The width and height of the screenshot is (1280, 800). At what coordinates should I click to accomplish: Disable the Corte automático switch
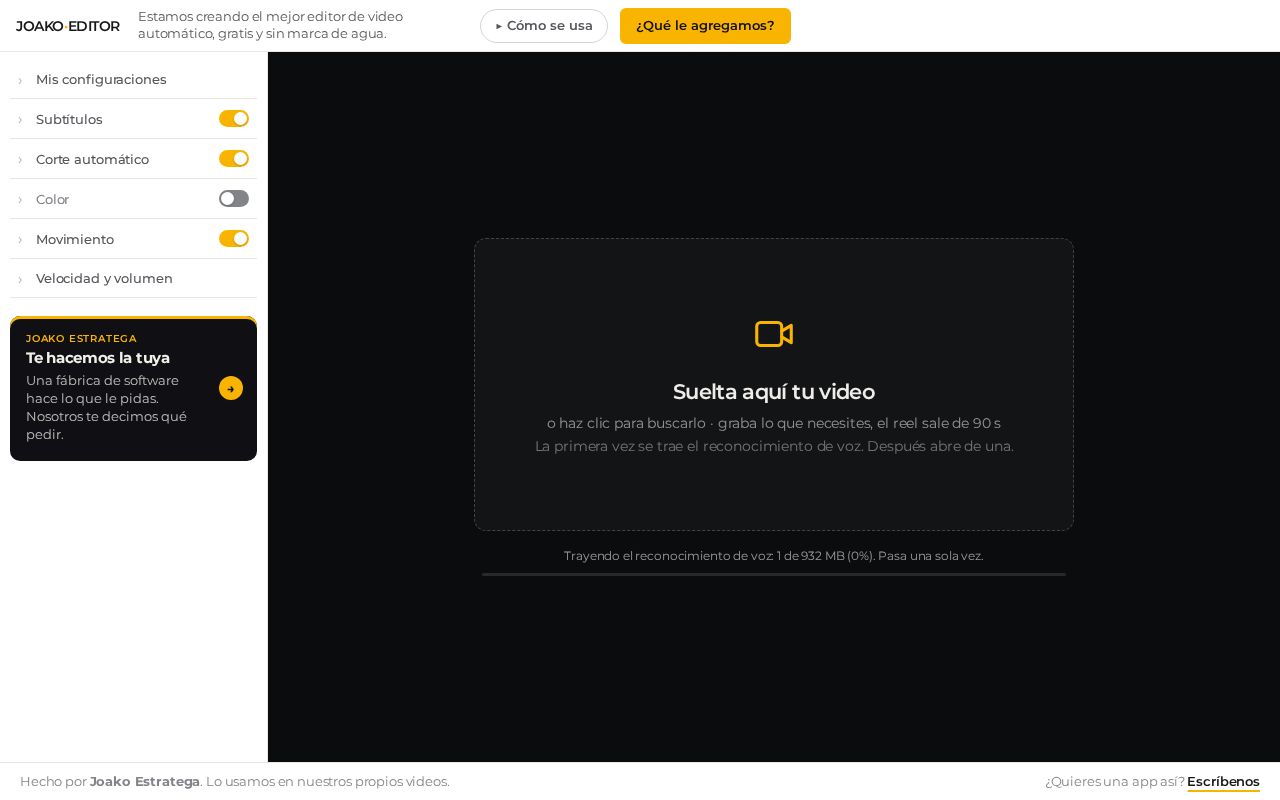pyautogui.click(x=234, y=159)
